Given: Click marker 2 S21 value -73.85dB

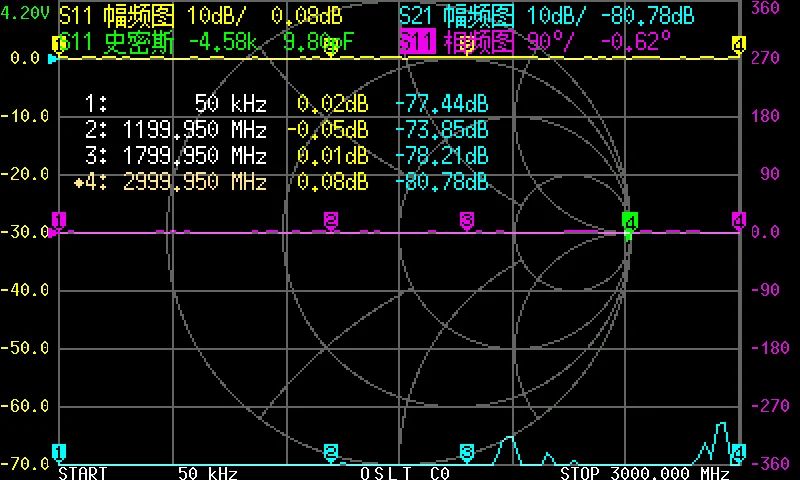Looking at the screenshot, I should pyautogui.click(x=442, y=130).
